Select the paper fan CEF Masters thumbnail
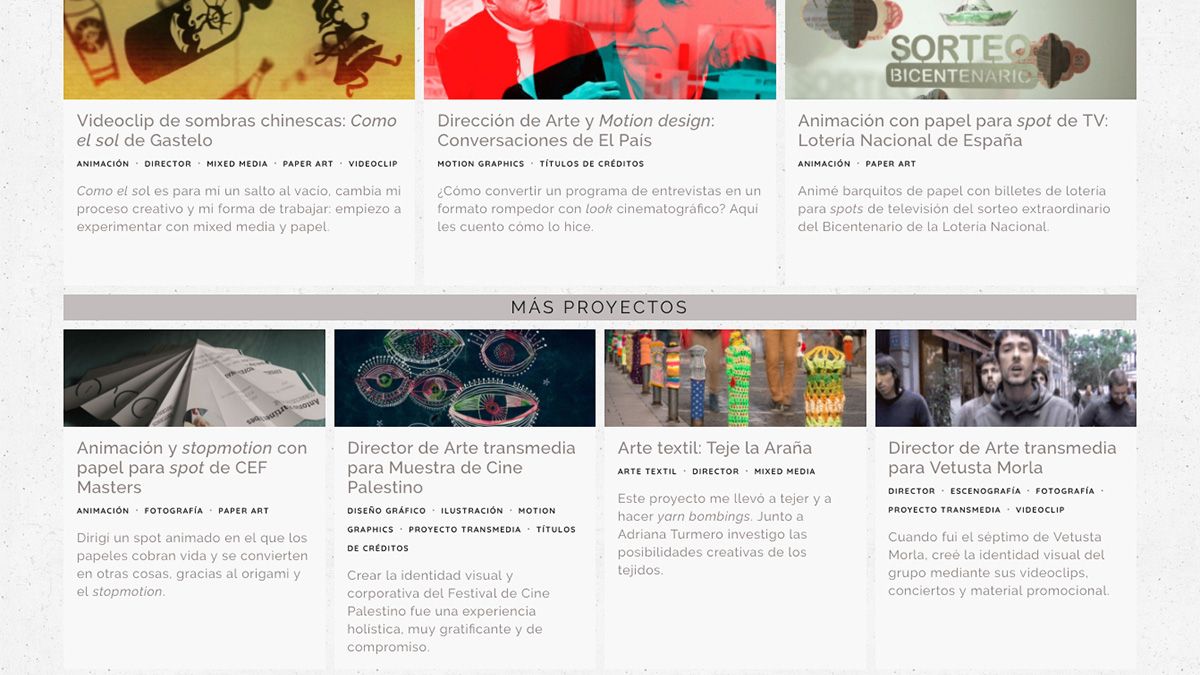The height and width of the screenshot is (675, 1200). (x=194, y=378)
